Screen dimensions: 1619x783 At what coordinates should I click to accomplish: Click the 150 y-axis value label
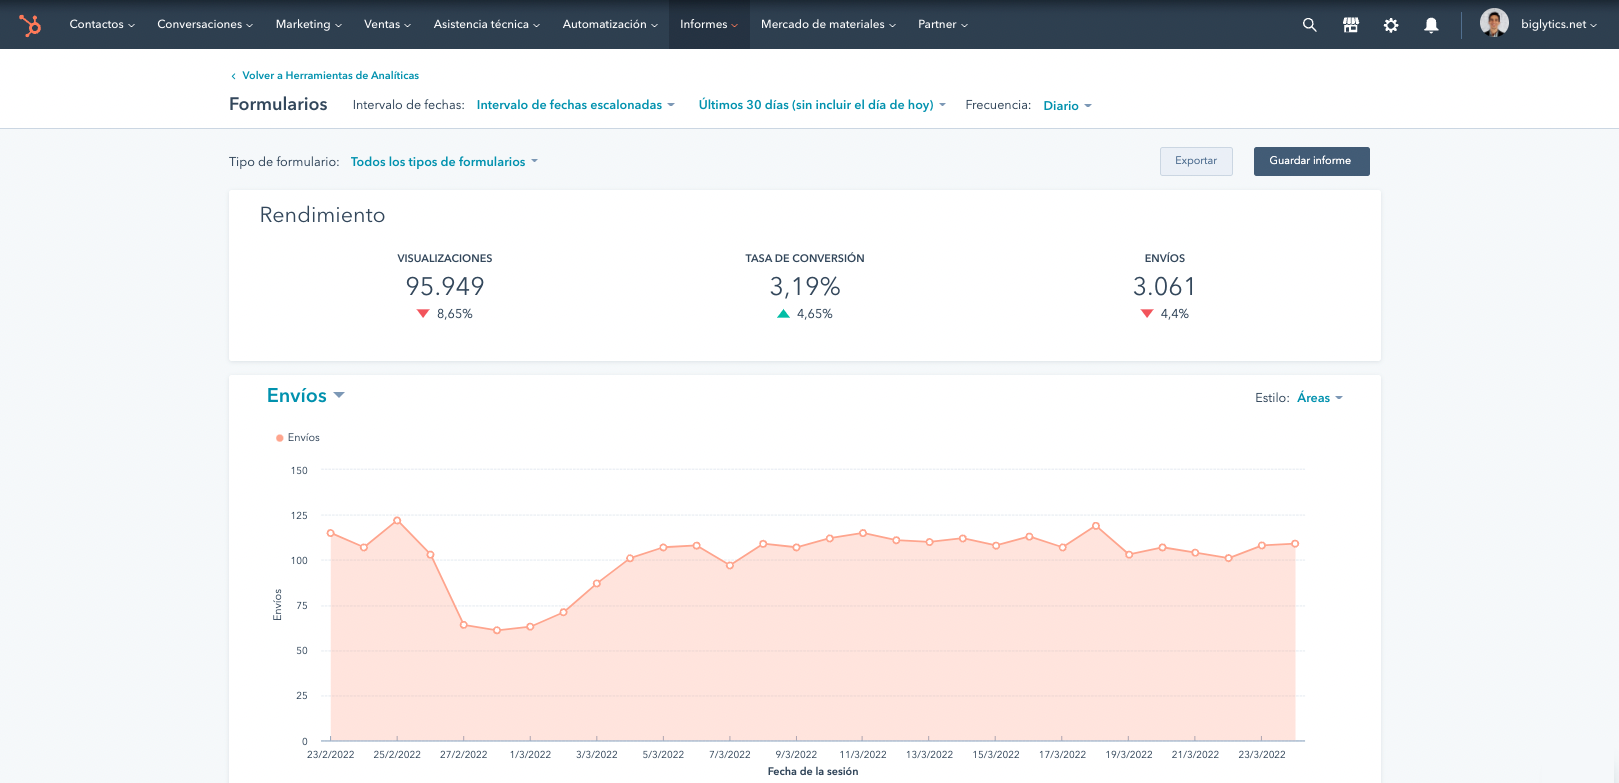299,471
